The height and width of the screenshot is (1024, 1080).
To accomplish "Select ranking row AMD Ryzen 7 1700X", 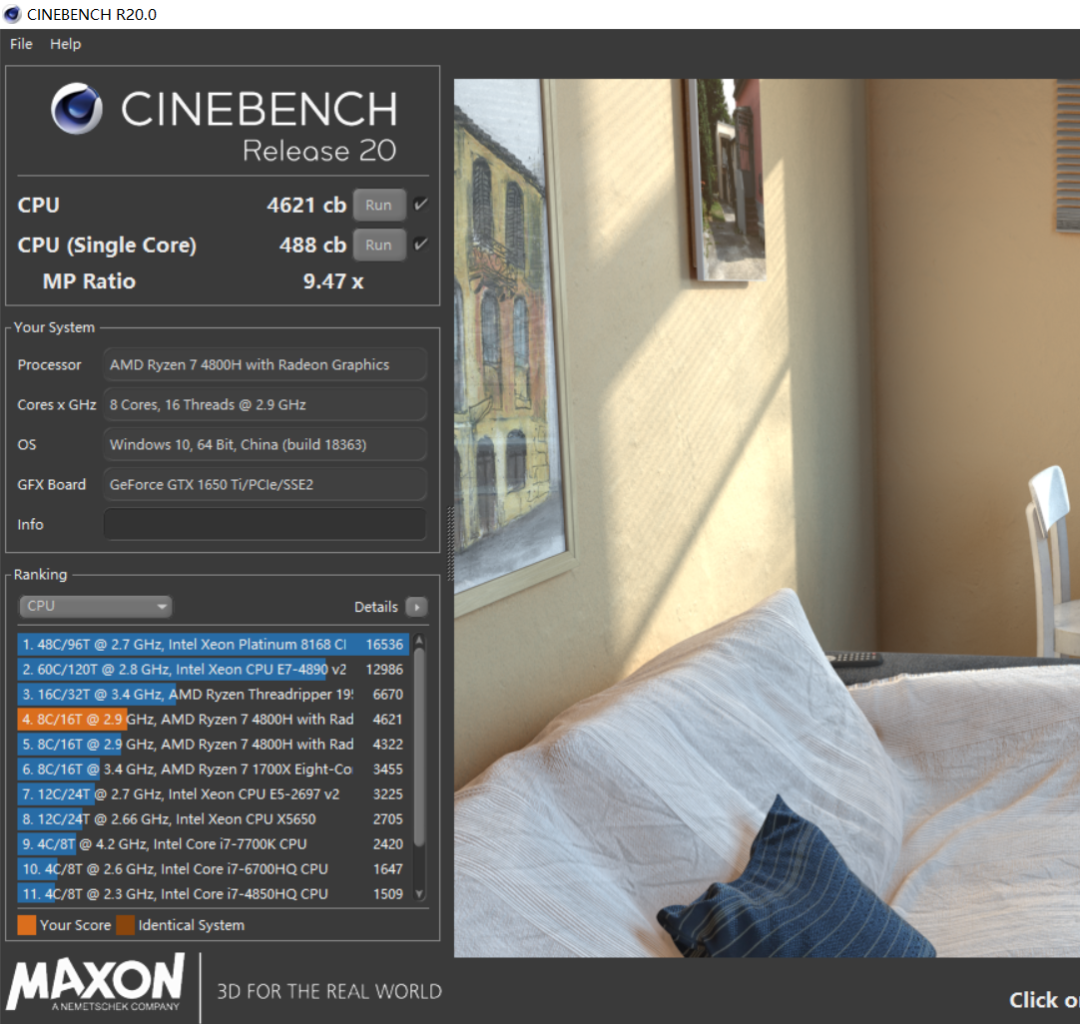I will [214, 769].
